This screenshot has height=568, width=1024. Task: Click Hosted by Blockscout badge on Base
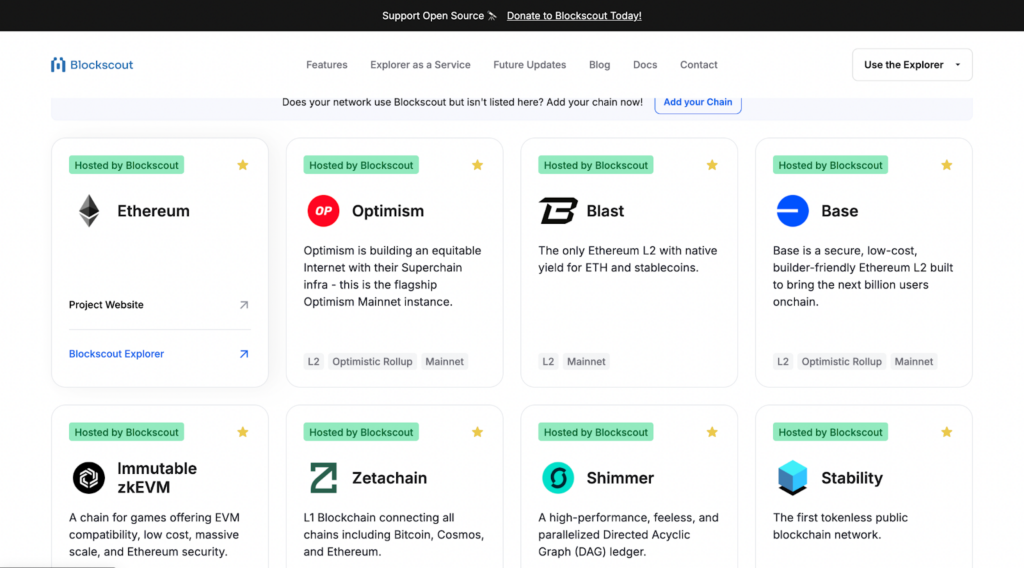click(830, 165)
